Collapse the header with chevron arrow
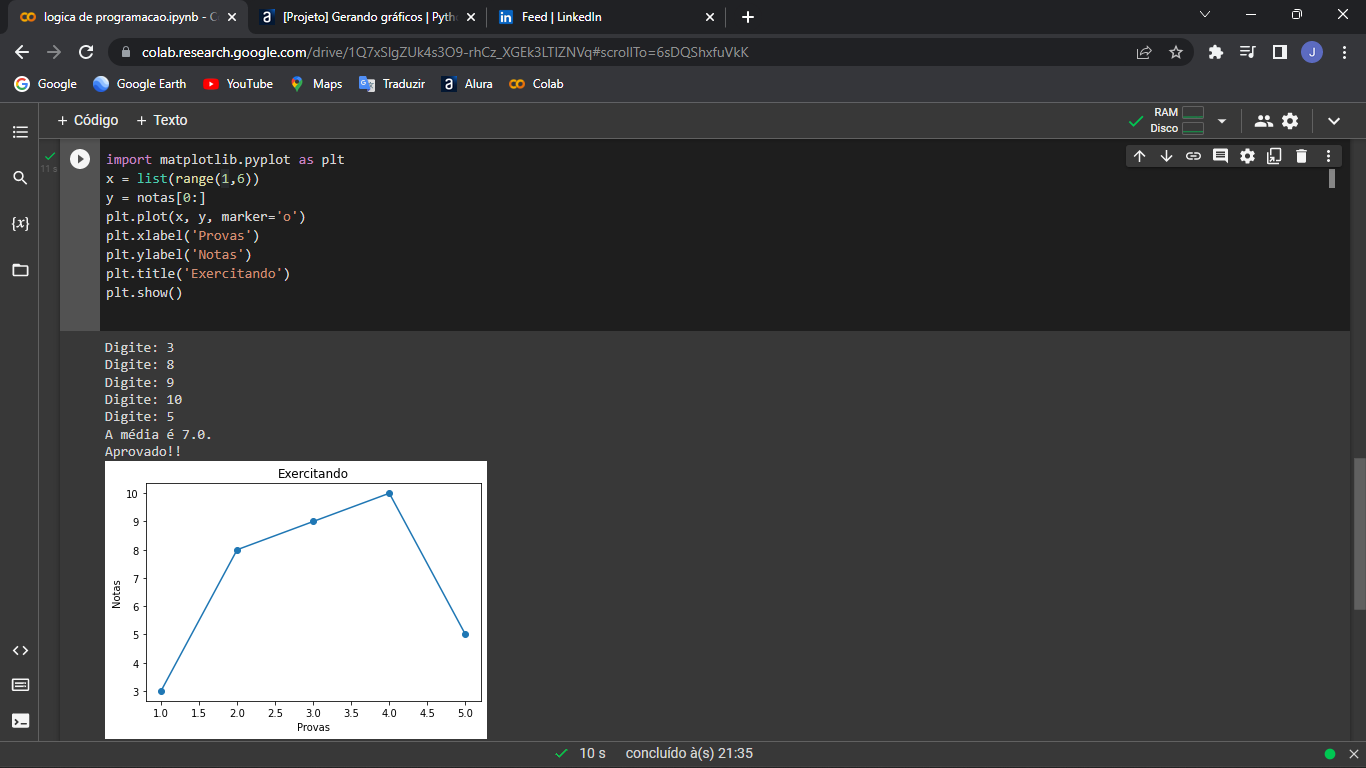This screenshot has width=1366, height=768. coord(1334,121)
